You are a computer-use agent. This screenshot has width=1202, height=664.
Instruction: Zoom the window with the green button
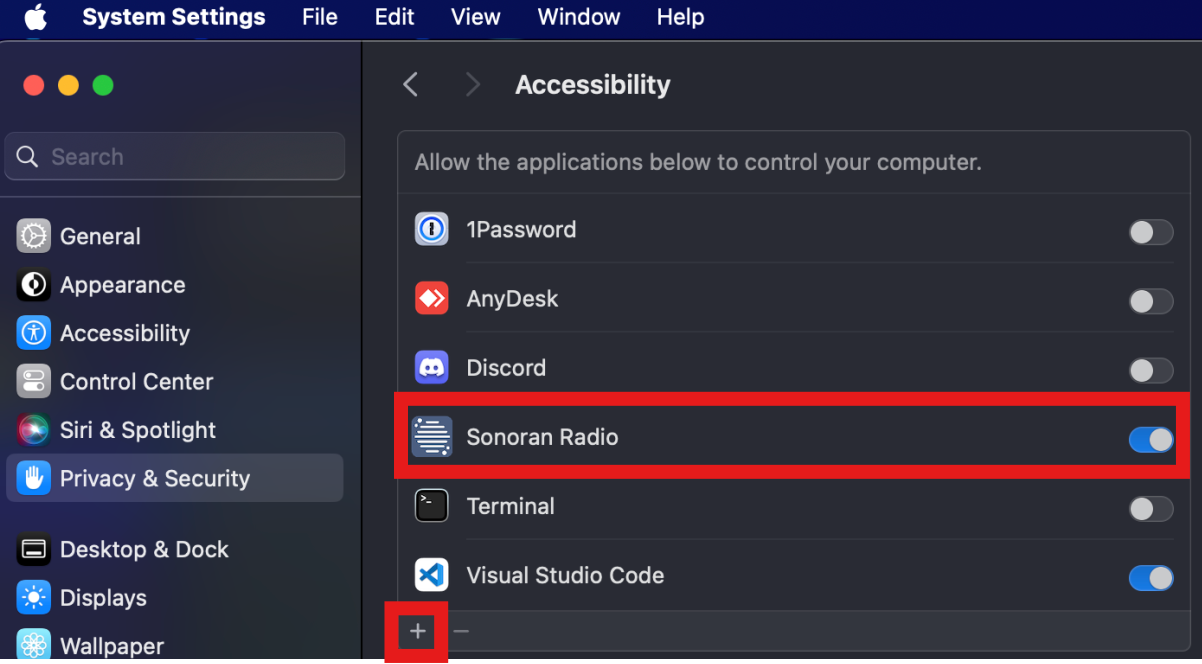tap(103, 86)
